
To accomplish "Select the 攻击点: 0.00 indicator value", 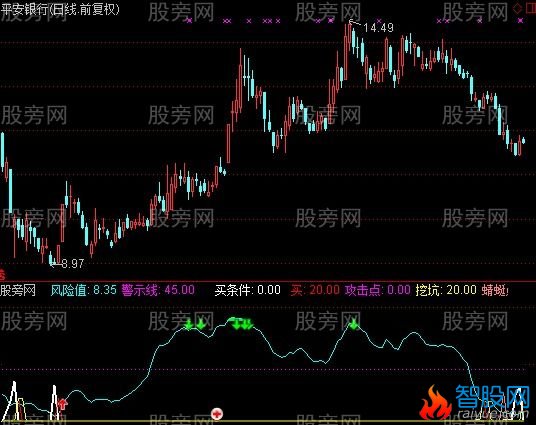I will [x=377, y=290].
